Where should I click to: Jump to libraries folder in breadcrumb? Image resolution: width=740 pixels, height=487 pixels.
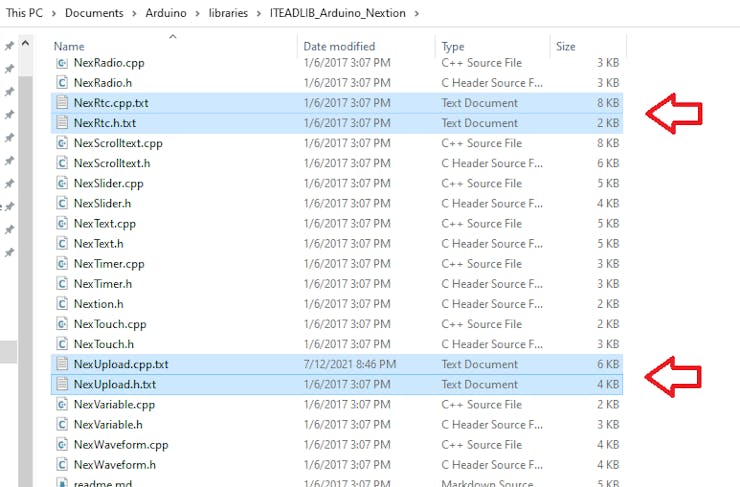tap(228, 13)
